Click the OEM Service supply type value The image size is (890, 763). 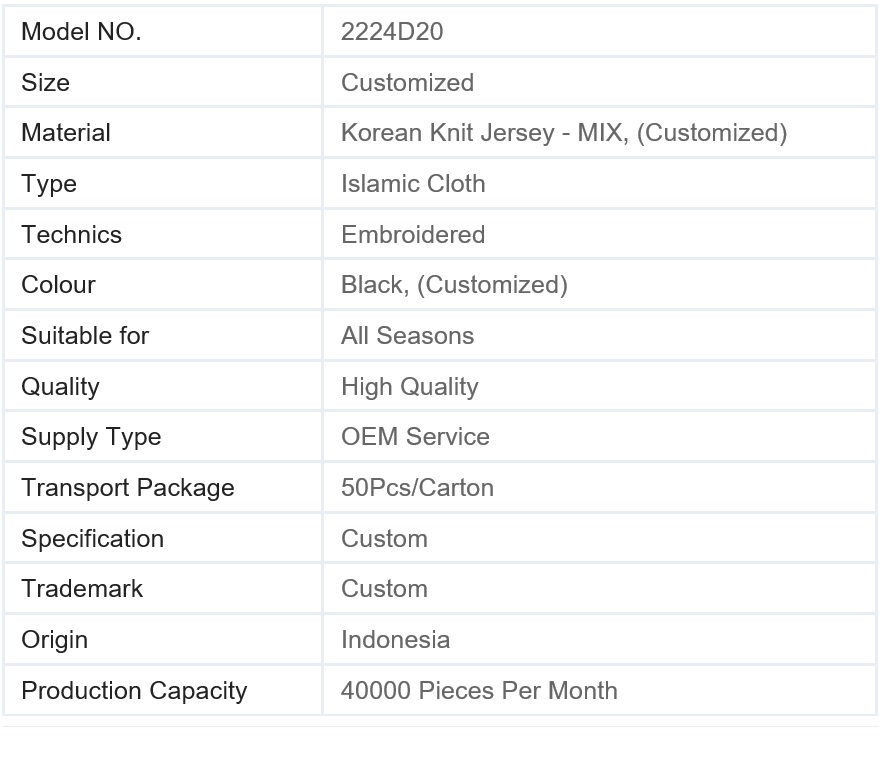(x=415, y=437)
